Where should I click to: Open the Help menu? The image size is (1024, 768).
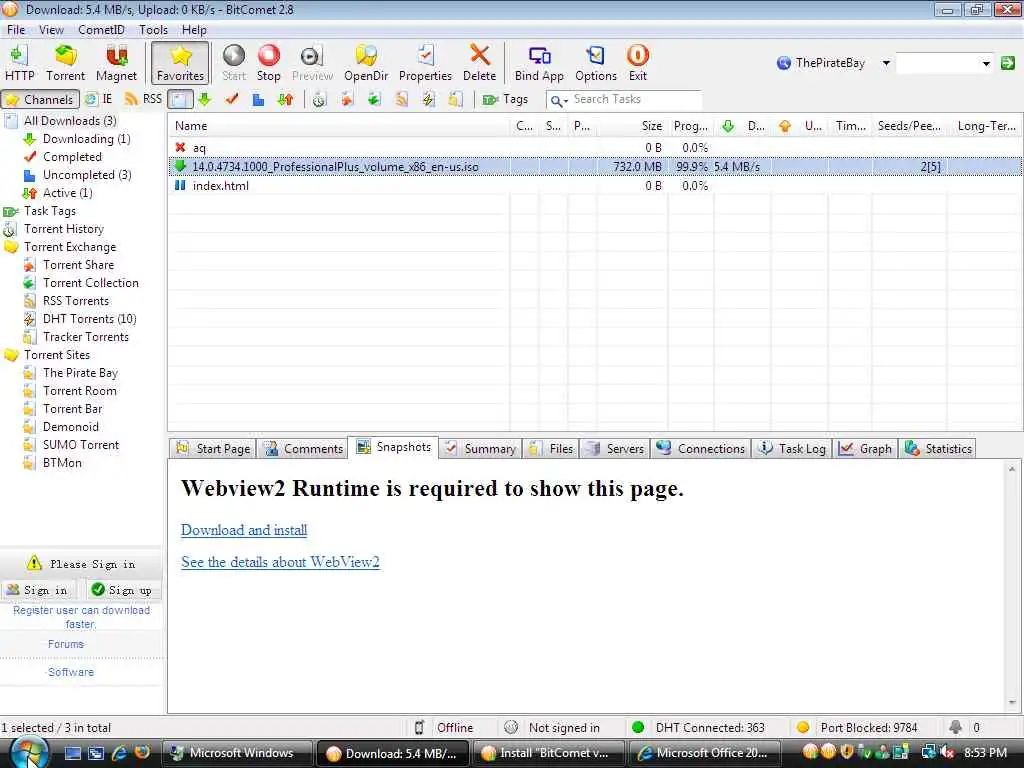pos(194,29)
